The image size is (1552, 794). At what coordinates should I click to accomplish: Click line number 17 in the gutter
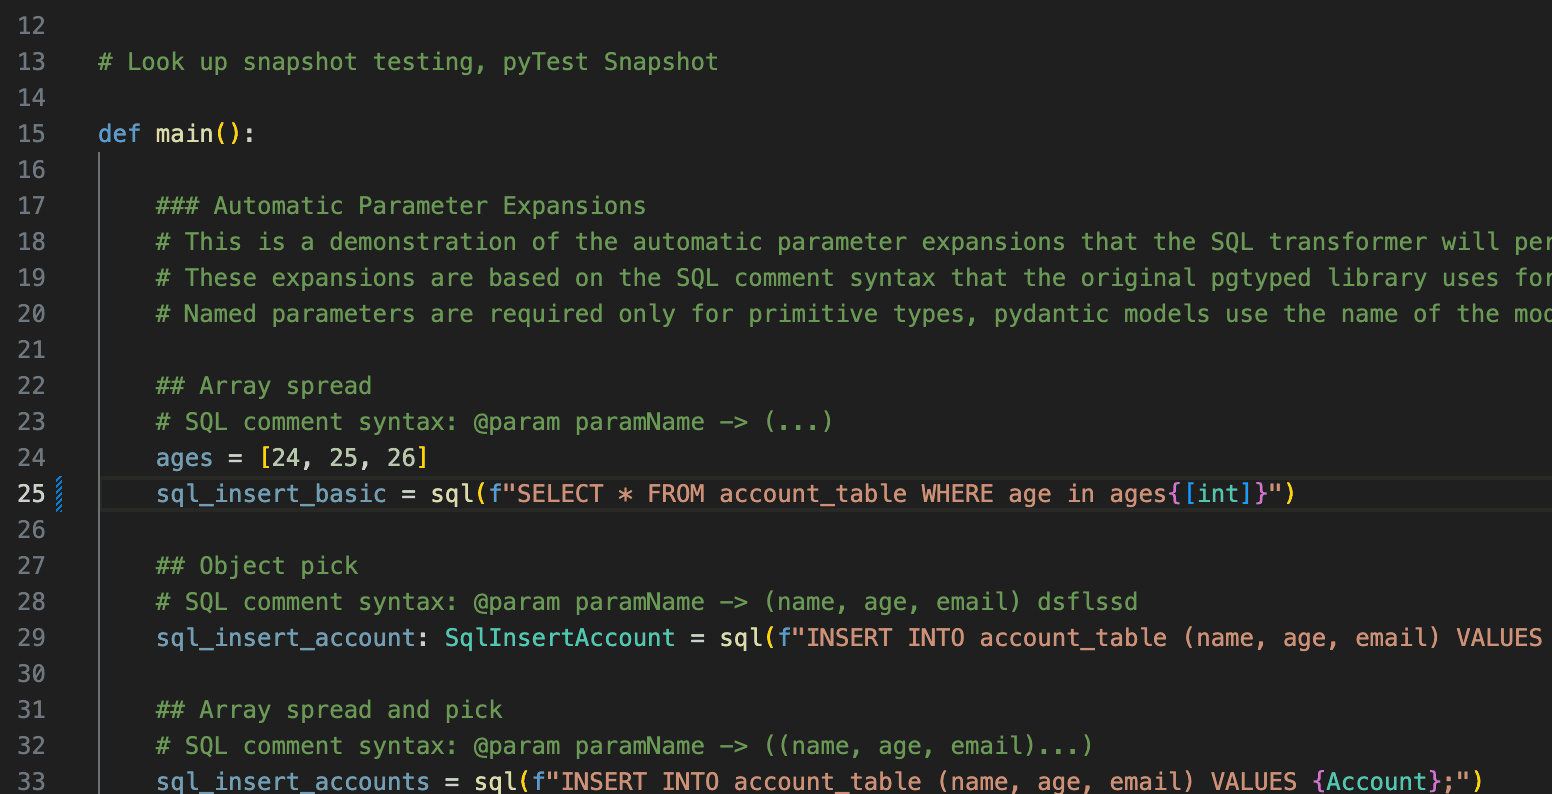pyautogui.click(x=32, y=206)
